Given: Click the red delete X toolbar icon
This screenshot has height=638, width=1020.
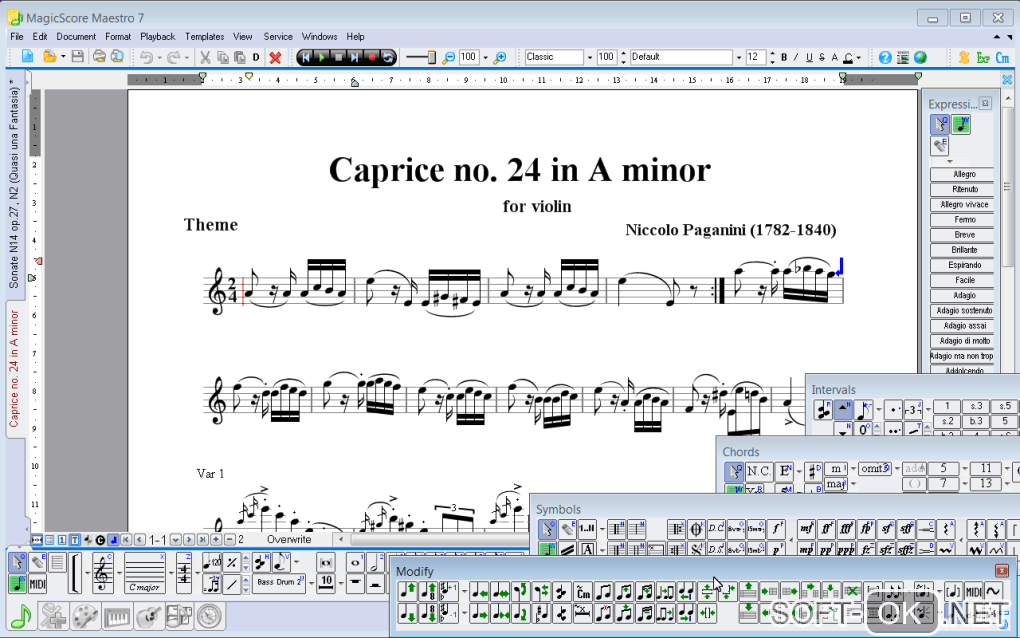Looking at the screenshot, I should (275, 57).
